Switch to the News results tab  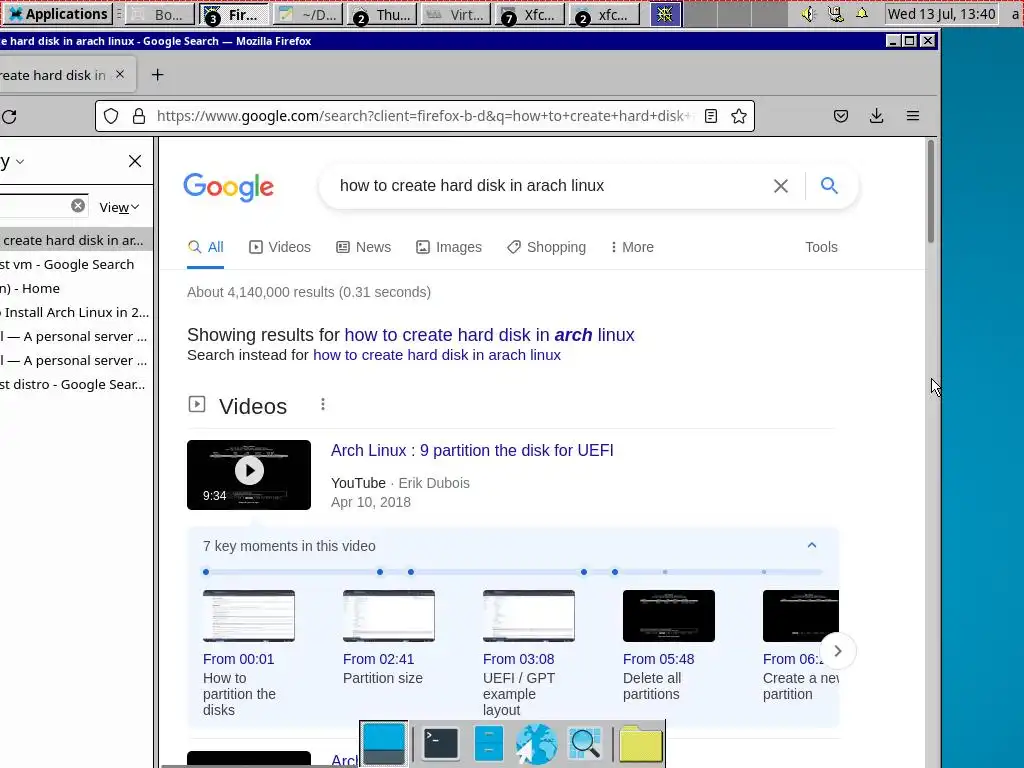pyautogui.click(x=363, y=247)
